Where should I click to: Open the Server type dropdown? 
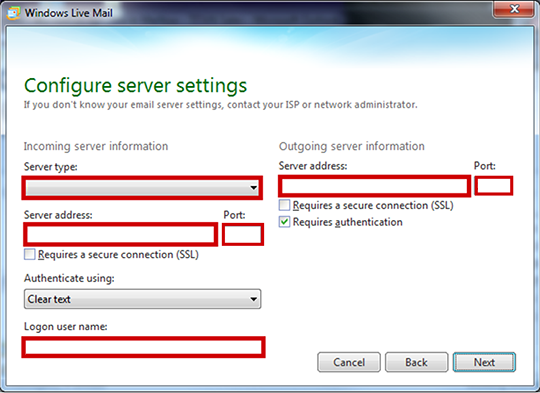coord(142,188)
